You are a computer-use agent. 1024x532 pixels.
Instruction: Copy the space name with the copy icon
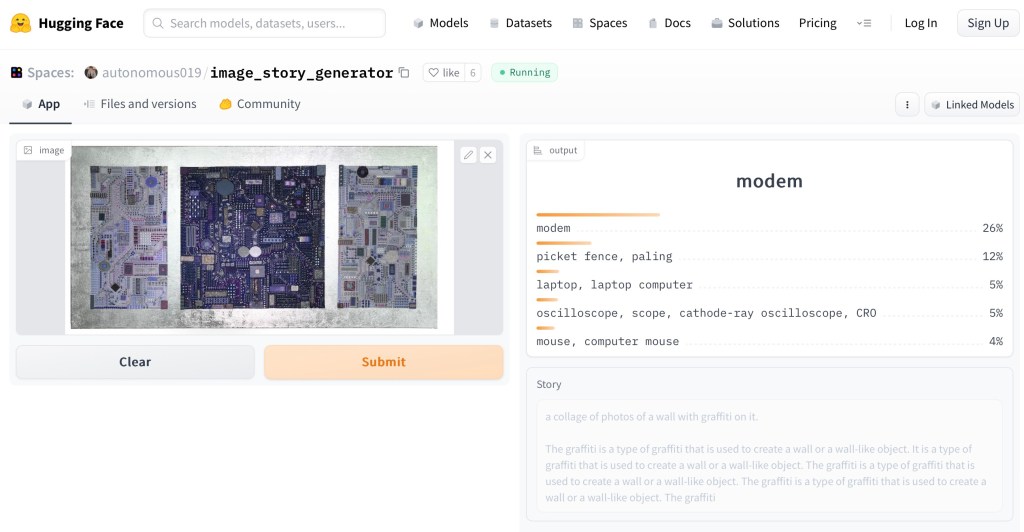coord(404,73)
